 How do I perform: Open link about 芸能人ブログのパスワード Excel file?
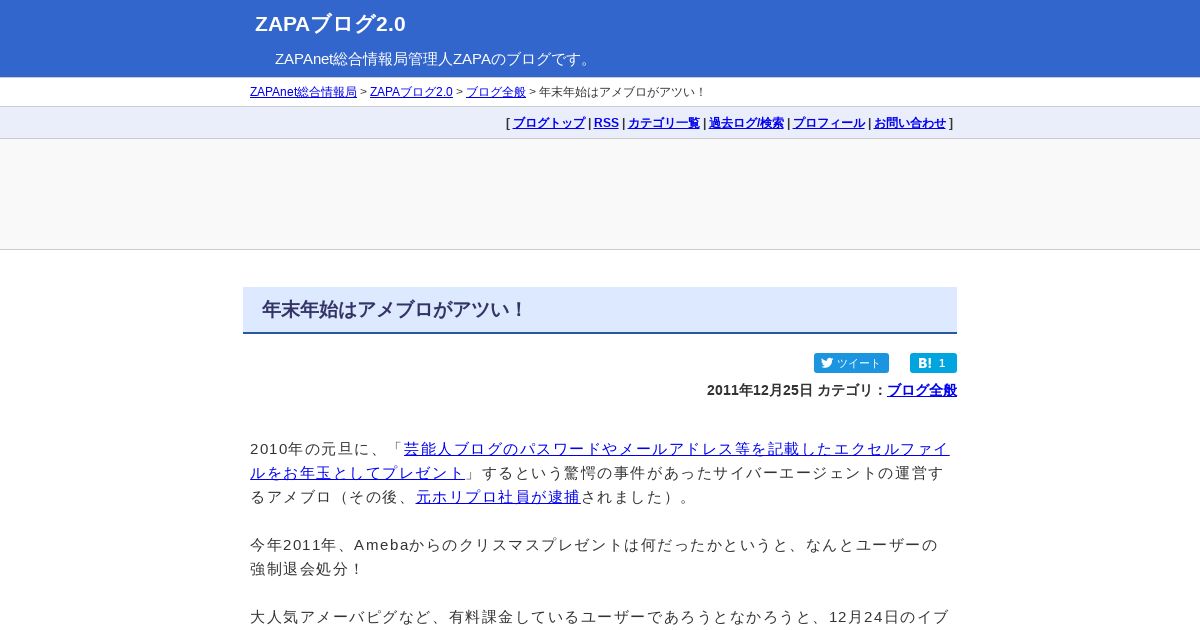(x=600, y=461)
